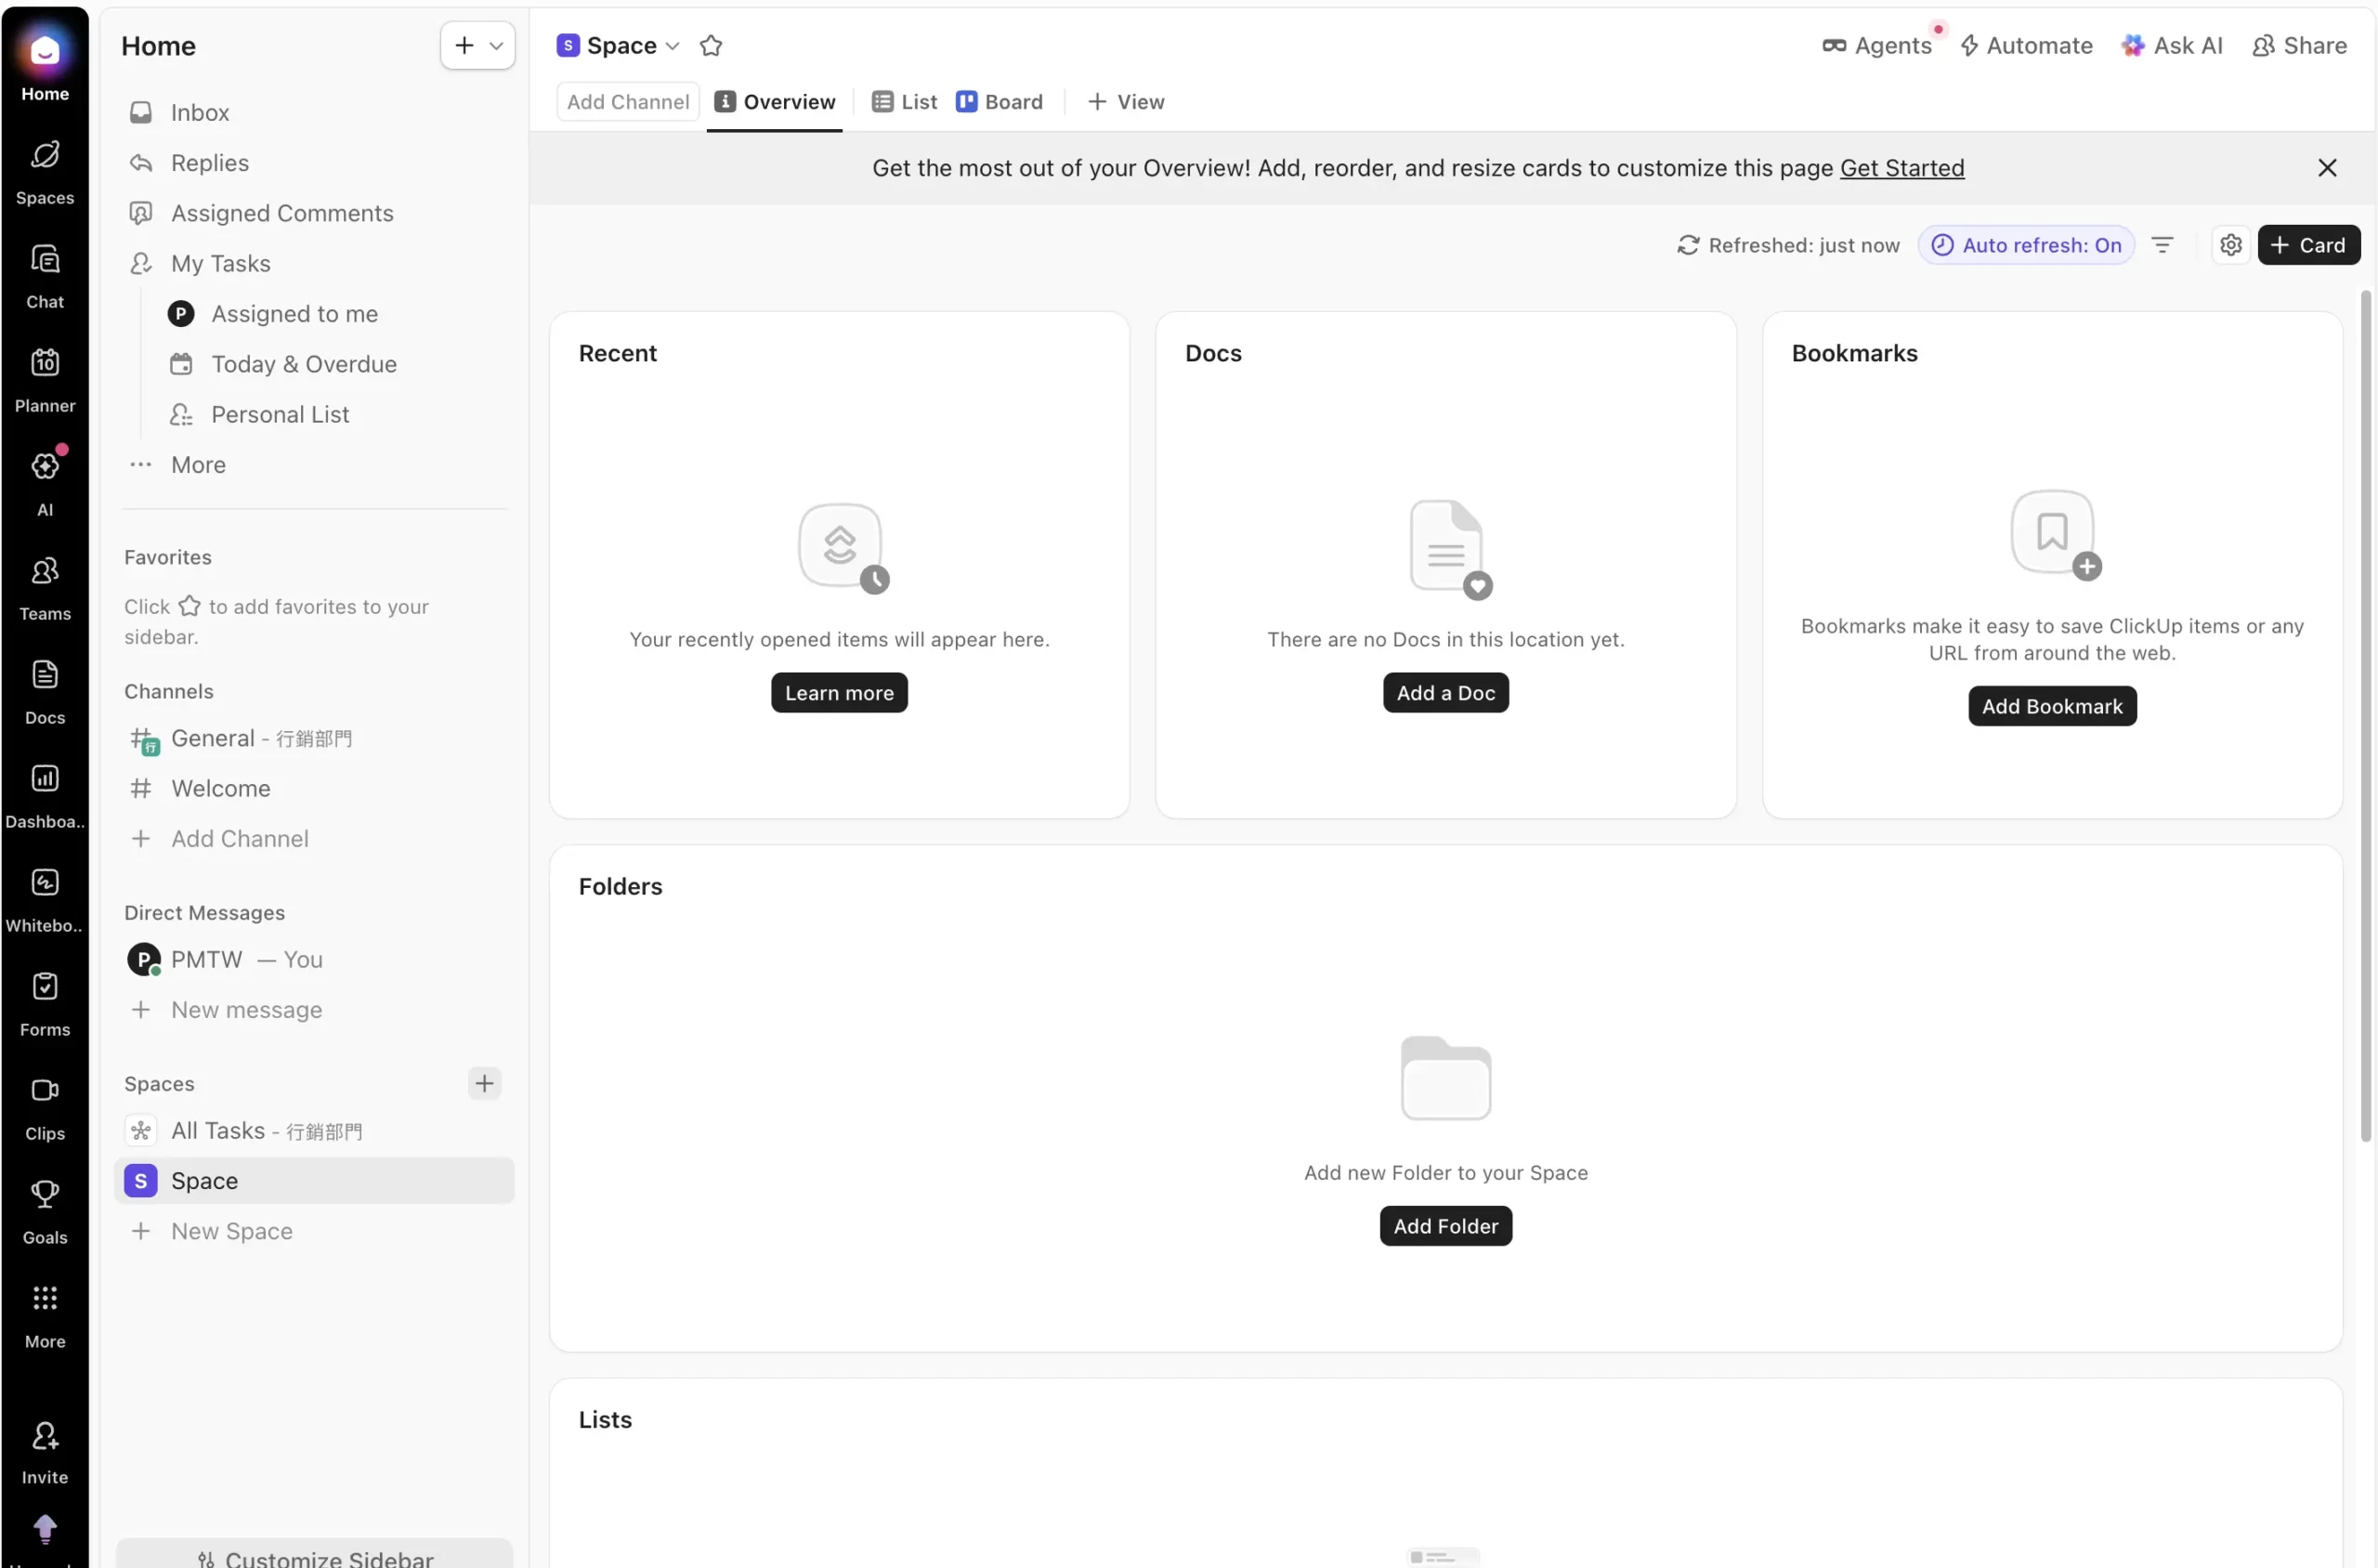
Task: Select the Spaces icon in the left rail
Action: click(x=44, y=170)
